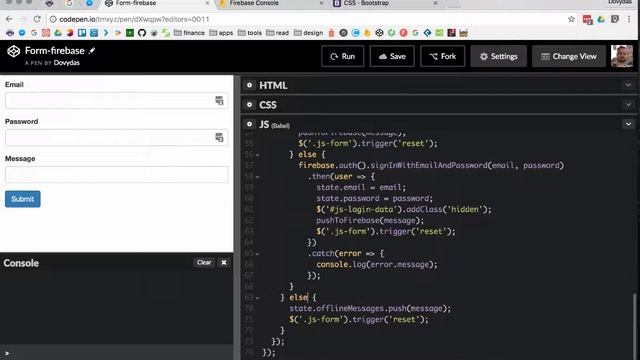Expand the HTML editor dropdown chevron
This screenshot has width=640, height=360.
click(x=628, y=85)
